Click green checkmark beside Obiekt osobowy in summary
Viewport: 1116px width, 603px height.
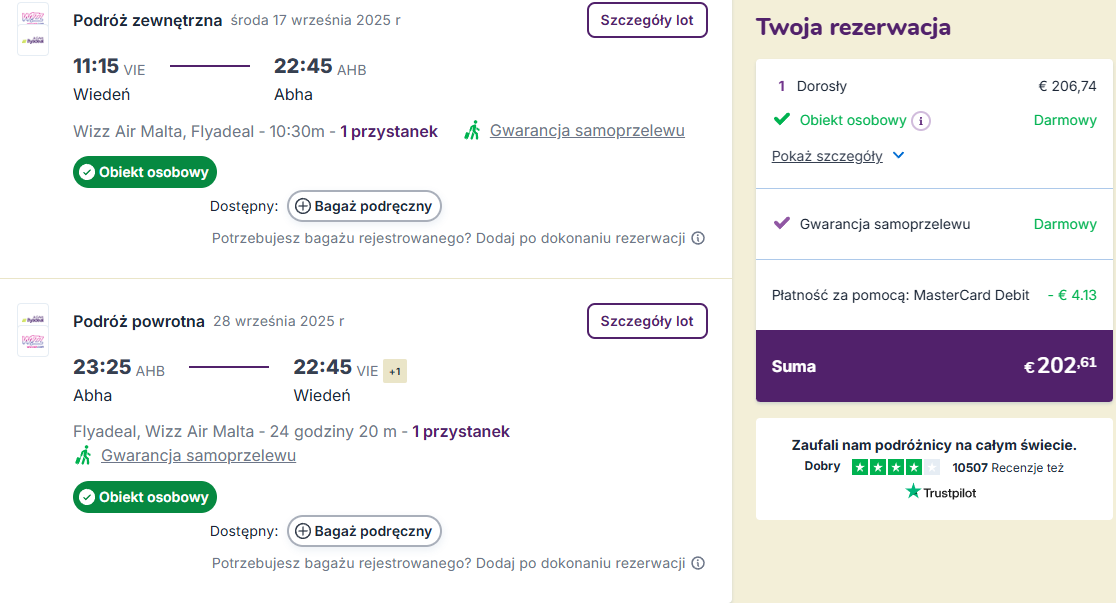click(x=781, y=119)
